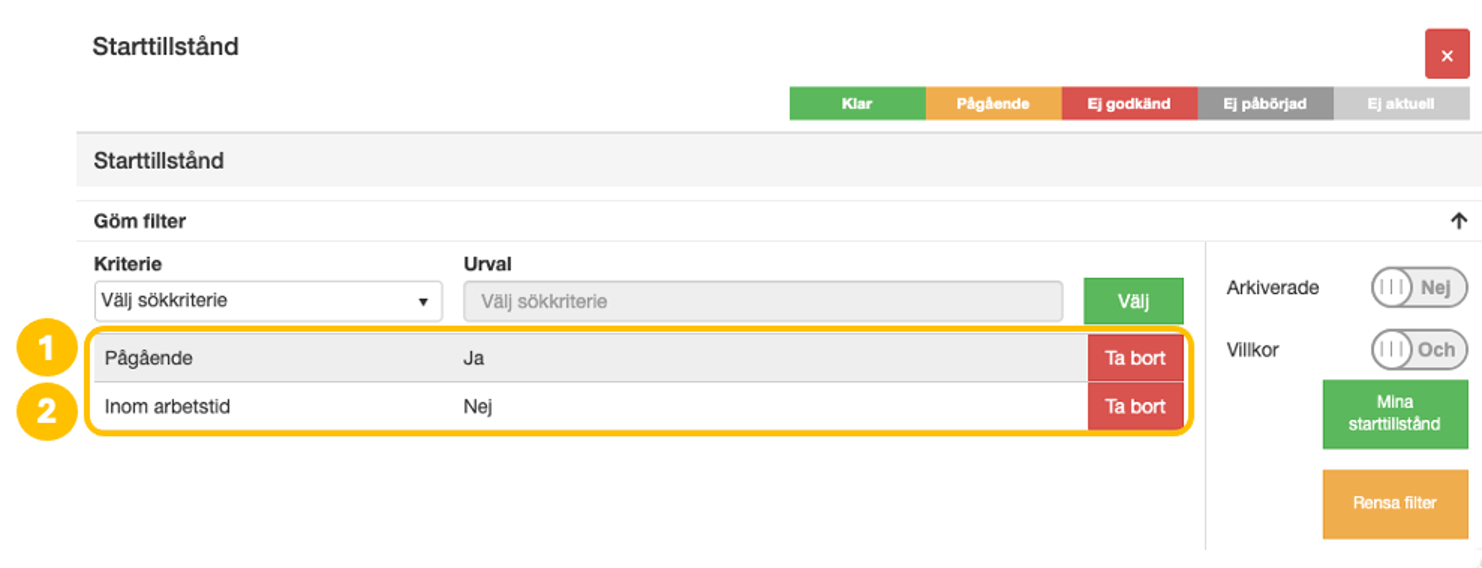The width and height of the screenshot is (1482, 568).
Task: Click the dropdown arrow in Kriterie select
Action: [x=423, y=302]
